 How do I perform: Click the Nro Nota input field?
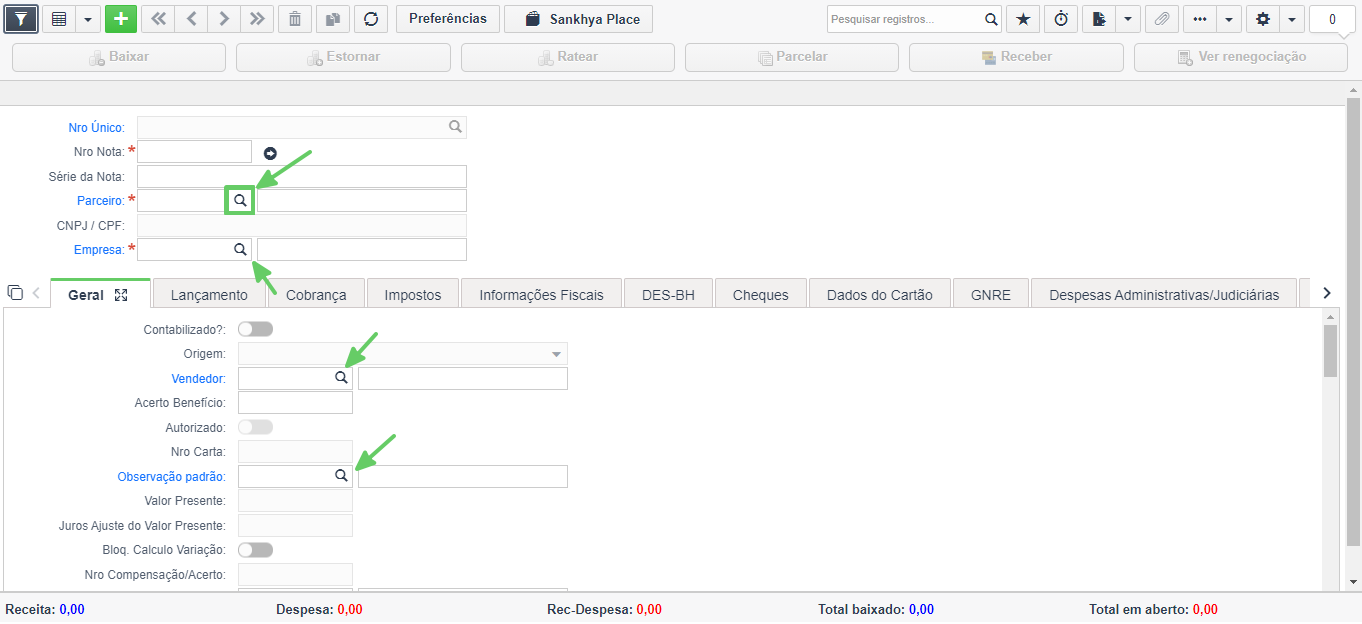[194, 151]
